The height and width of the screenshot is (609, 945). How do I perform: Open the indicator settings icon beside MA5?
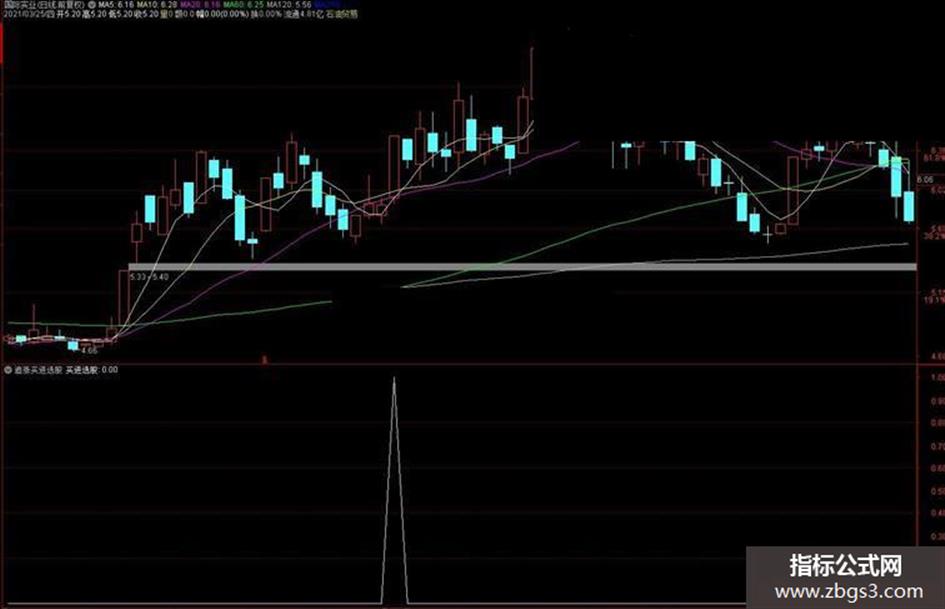click(91, 5)
